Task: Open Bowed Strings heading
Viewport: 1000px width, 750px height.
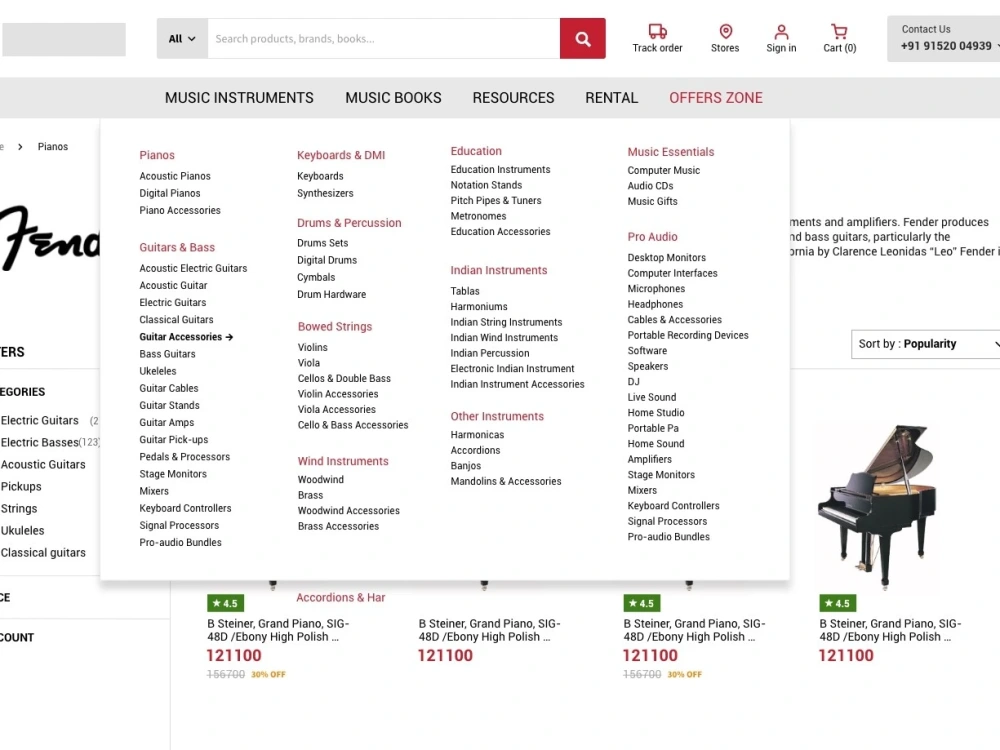Action: point(335,327)
